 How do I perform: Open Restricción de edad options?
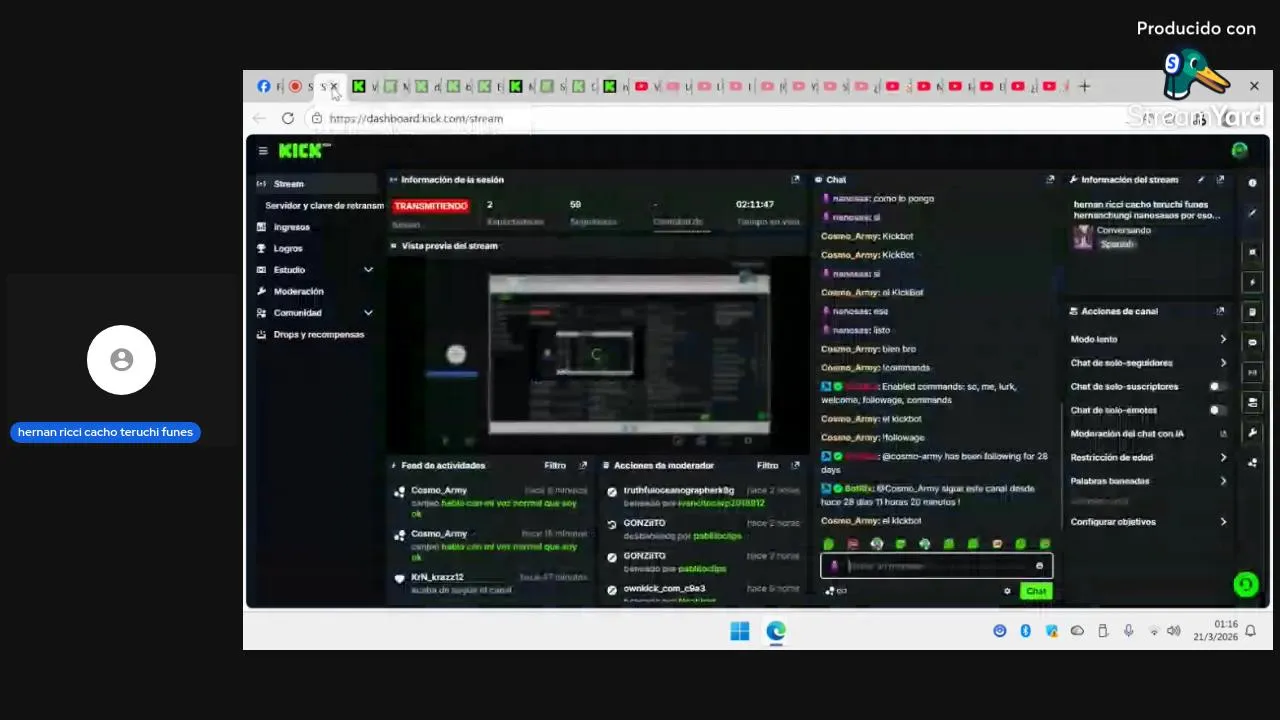point(1148,457)
